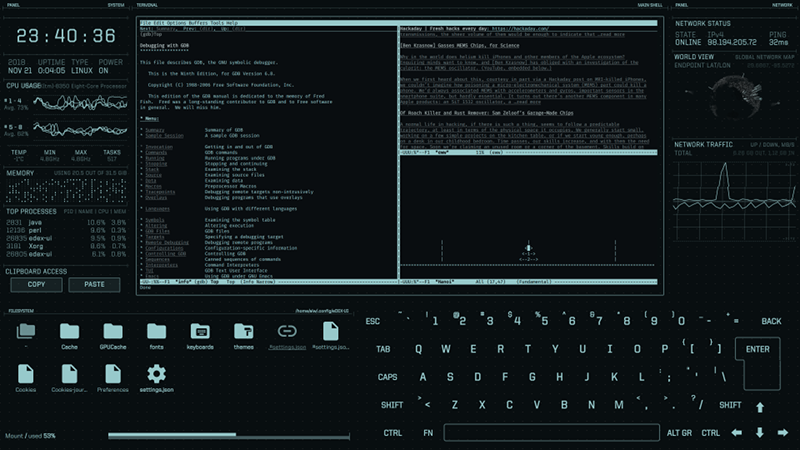Screen dimensions: 800x450
Task: Go up to the parent directory icon
Action: click(26, 331)
